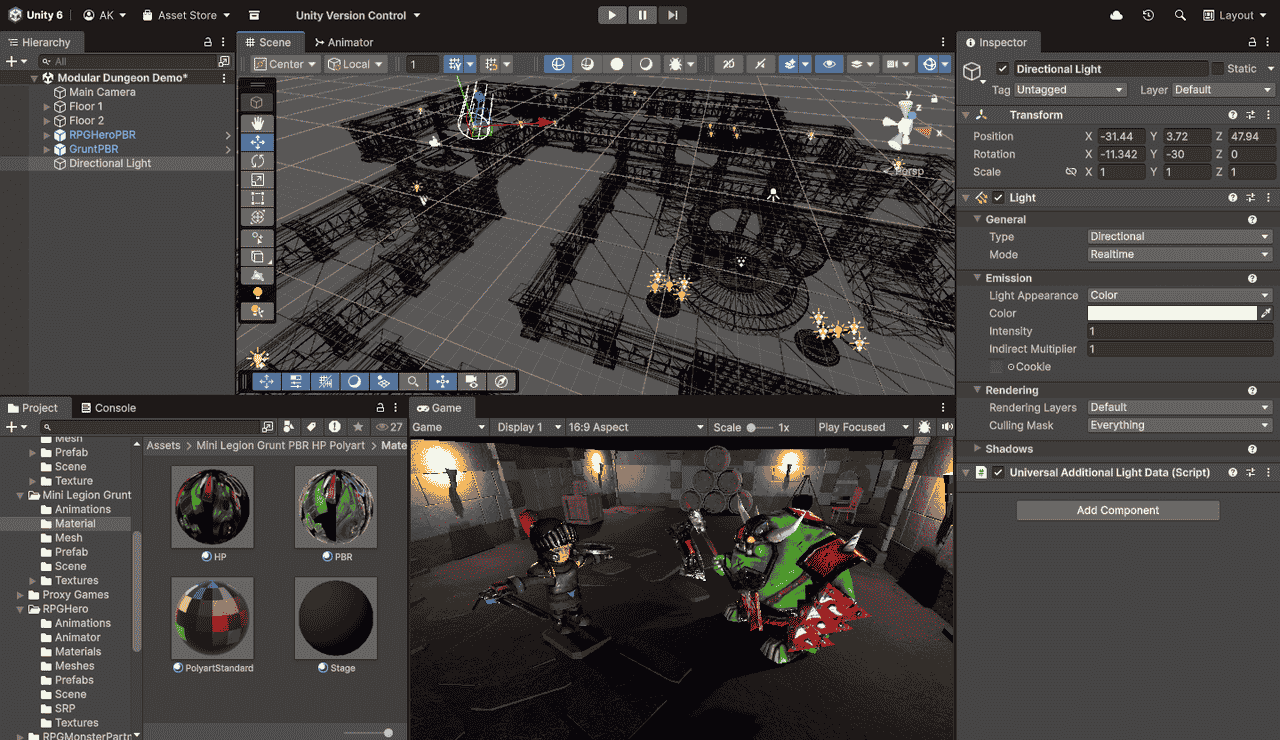Click the search magnifier in top toolbar
1280x740 pixels.
pyautogui.click(x=1180, y=15)
